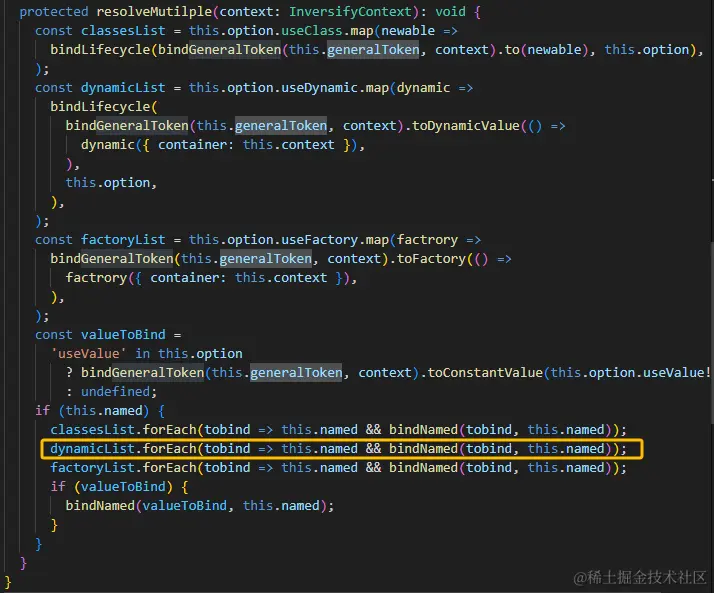Click dynamicList in its const declaration
Screen dimensions: 714x593
click(123, 87)
